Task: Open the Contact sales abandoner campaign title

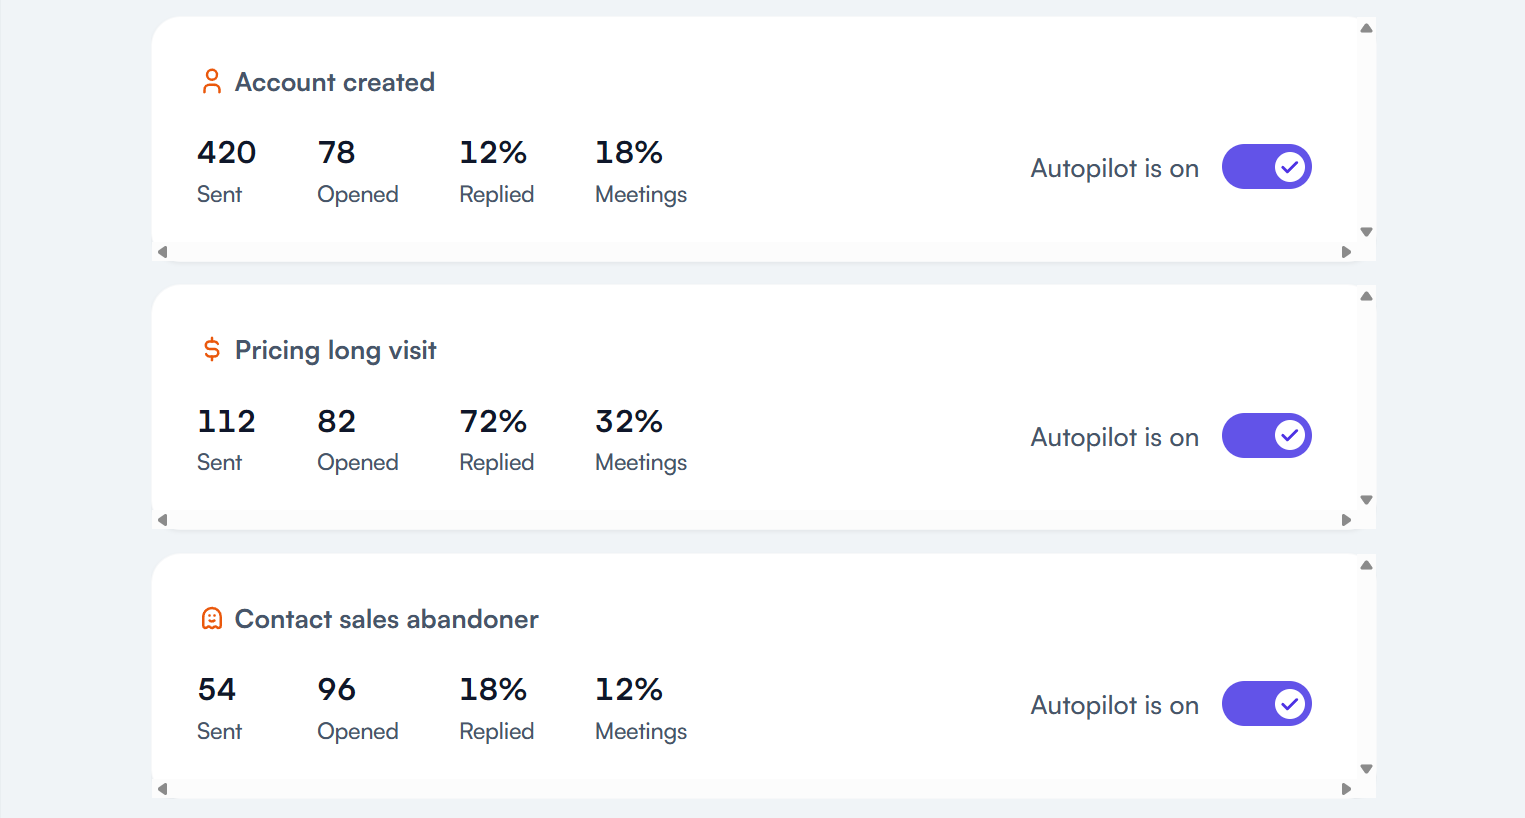Action: coord(387,619)
